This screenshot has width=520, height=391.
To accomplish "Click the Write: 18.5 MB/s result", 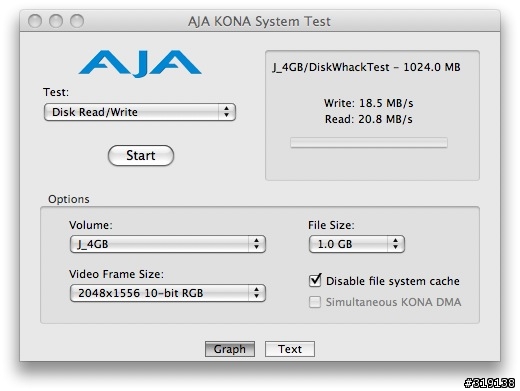I will (369, 103).
